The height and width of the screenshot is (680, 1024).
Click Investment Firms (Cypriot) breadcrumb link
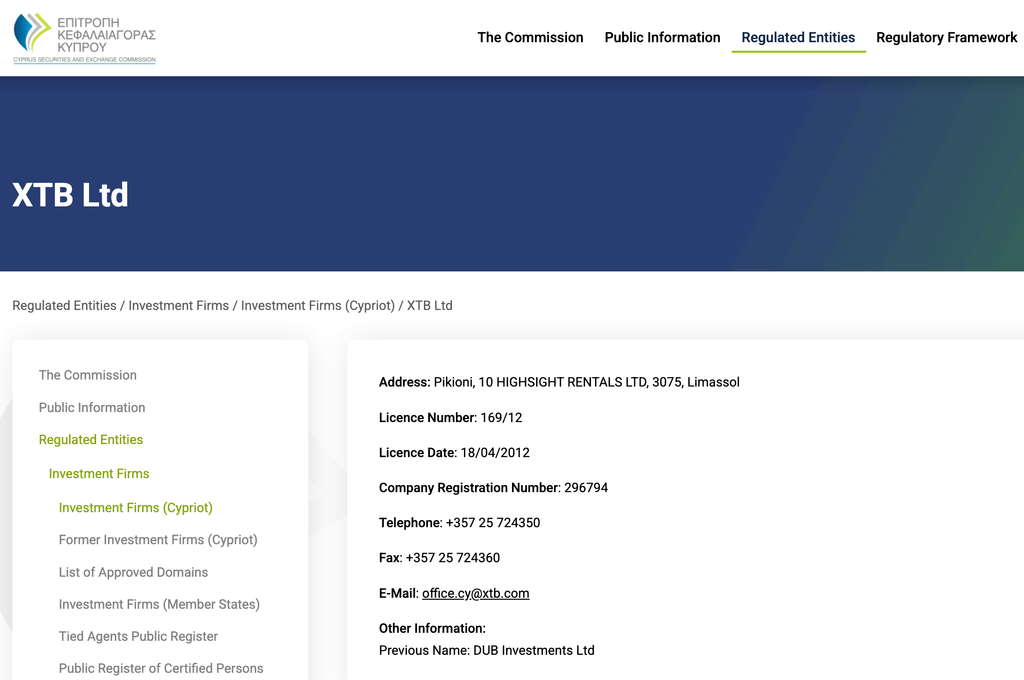point(317,306)
